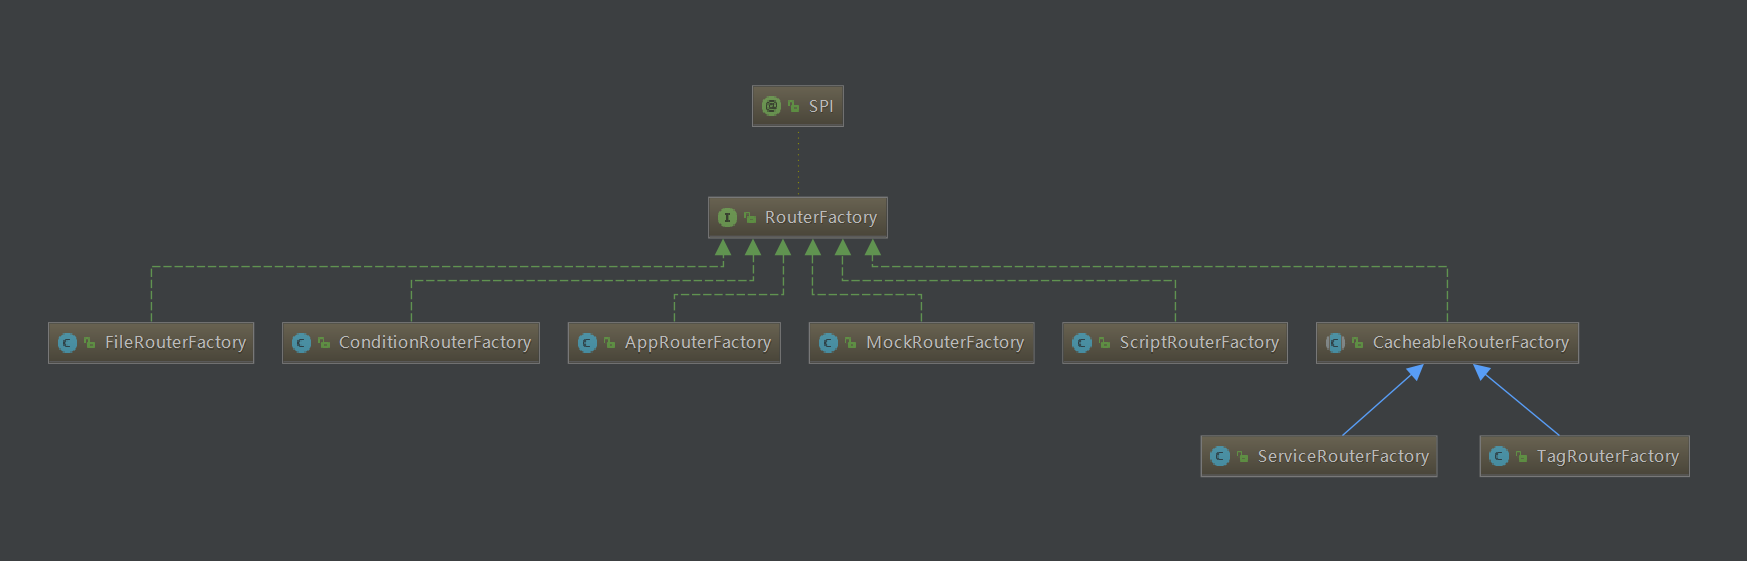Click the visibility lock icon next to the TagRouterFactory label
The image size is (1747, 561).
[x=1521, y=456]
